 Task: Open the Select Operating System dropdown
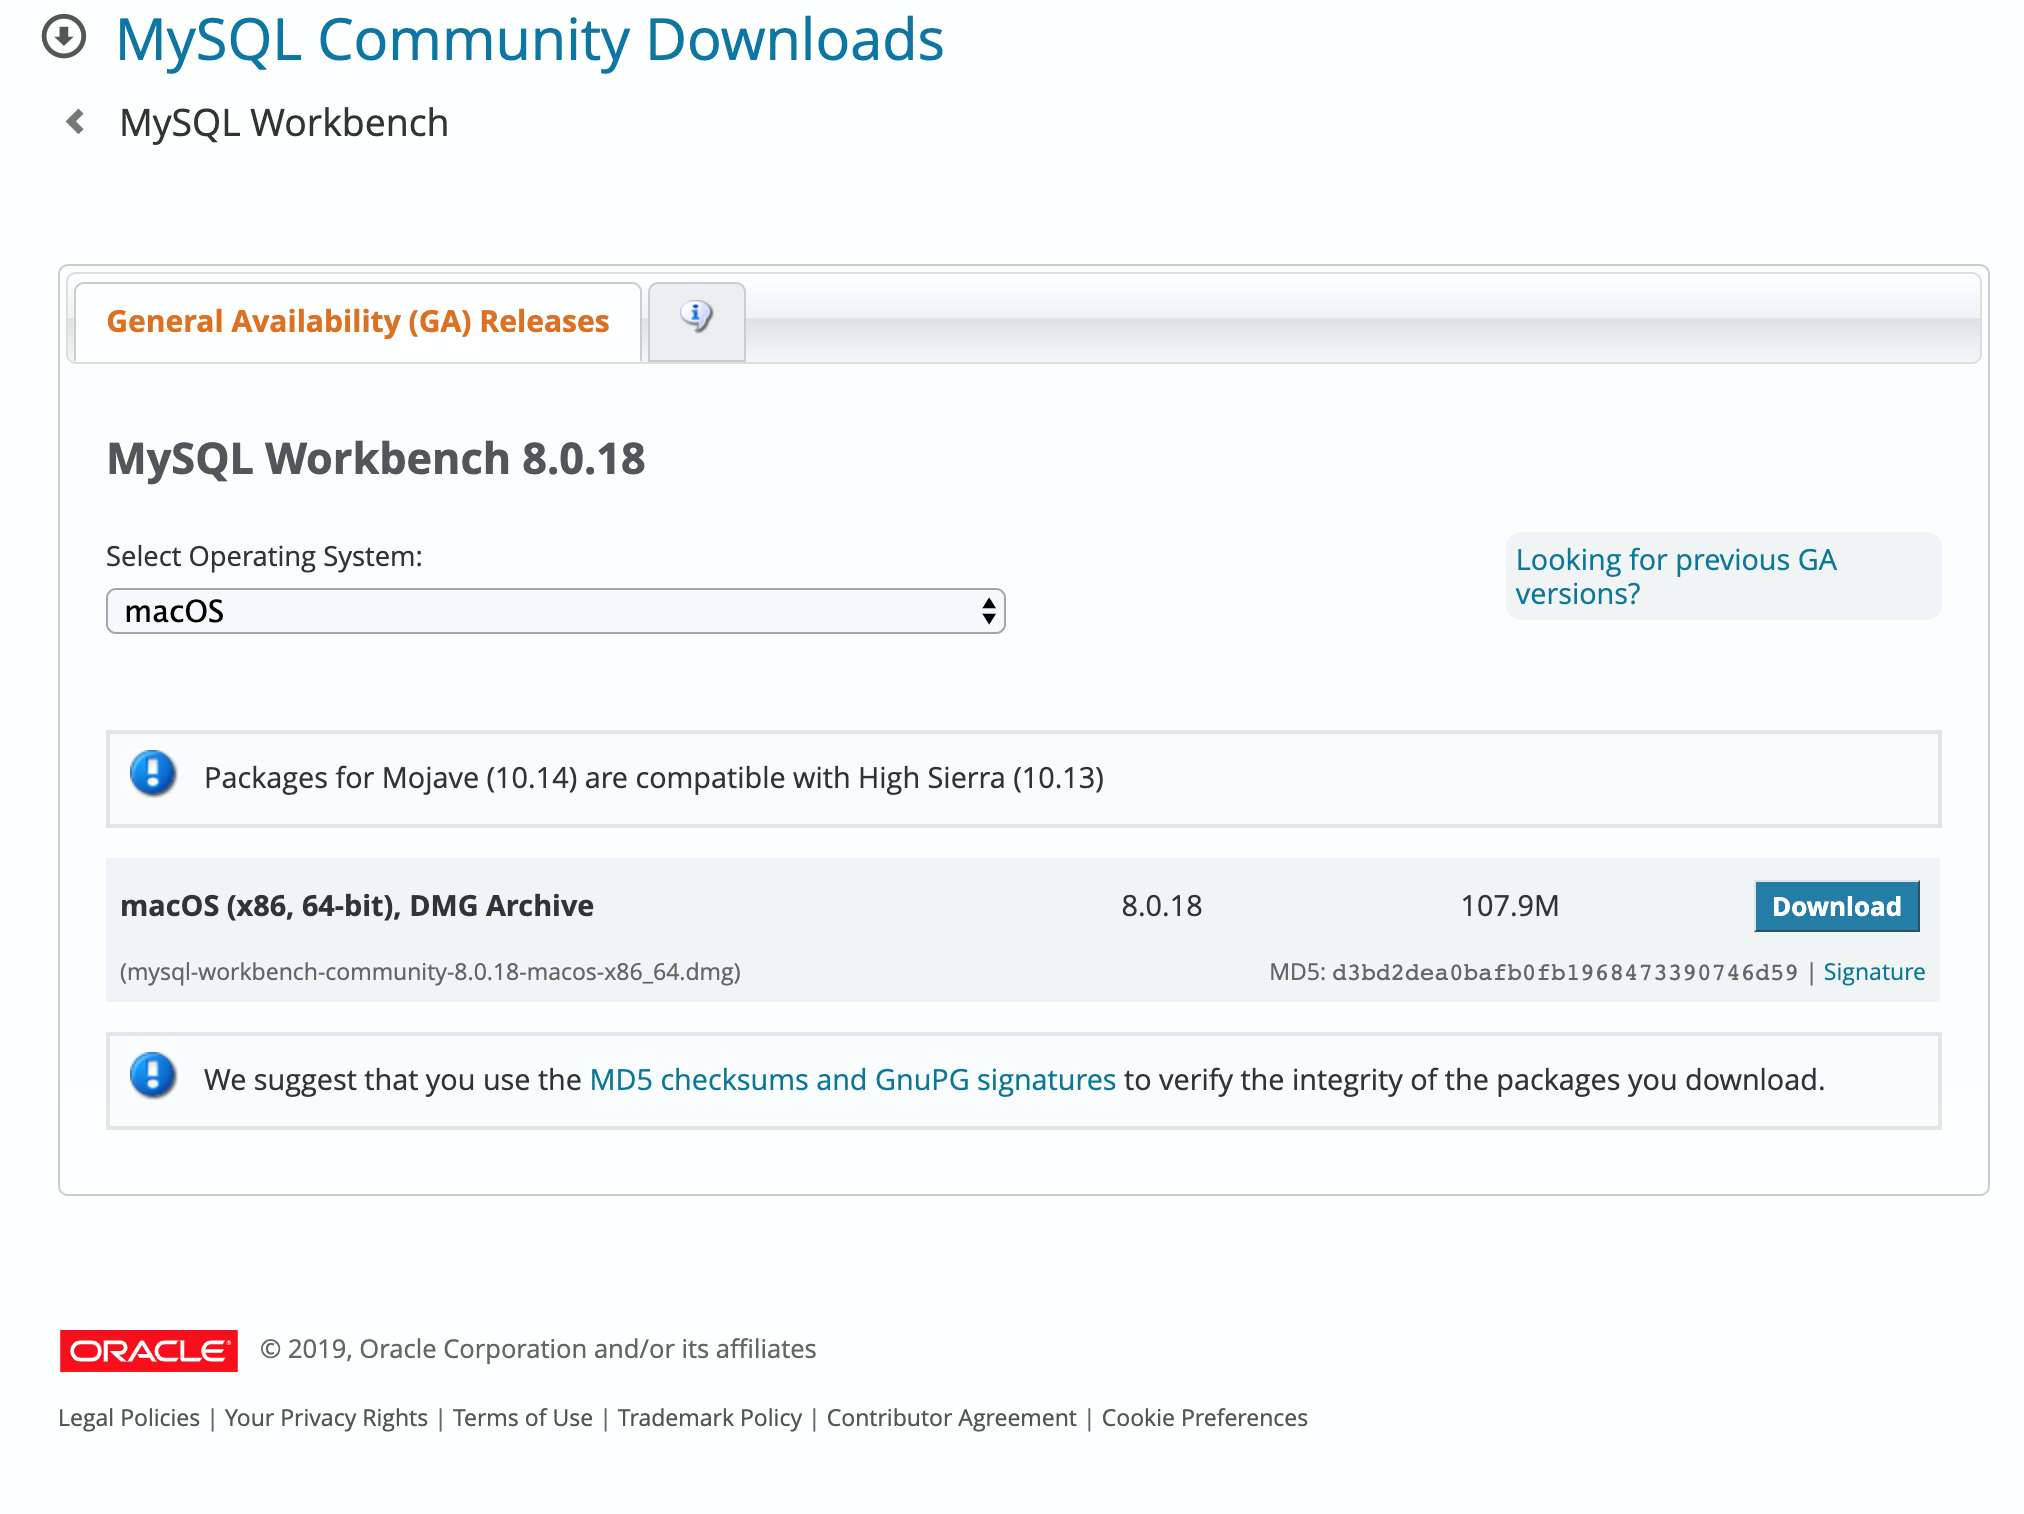pyautogui.click(x=540, y=611)
